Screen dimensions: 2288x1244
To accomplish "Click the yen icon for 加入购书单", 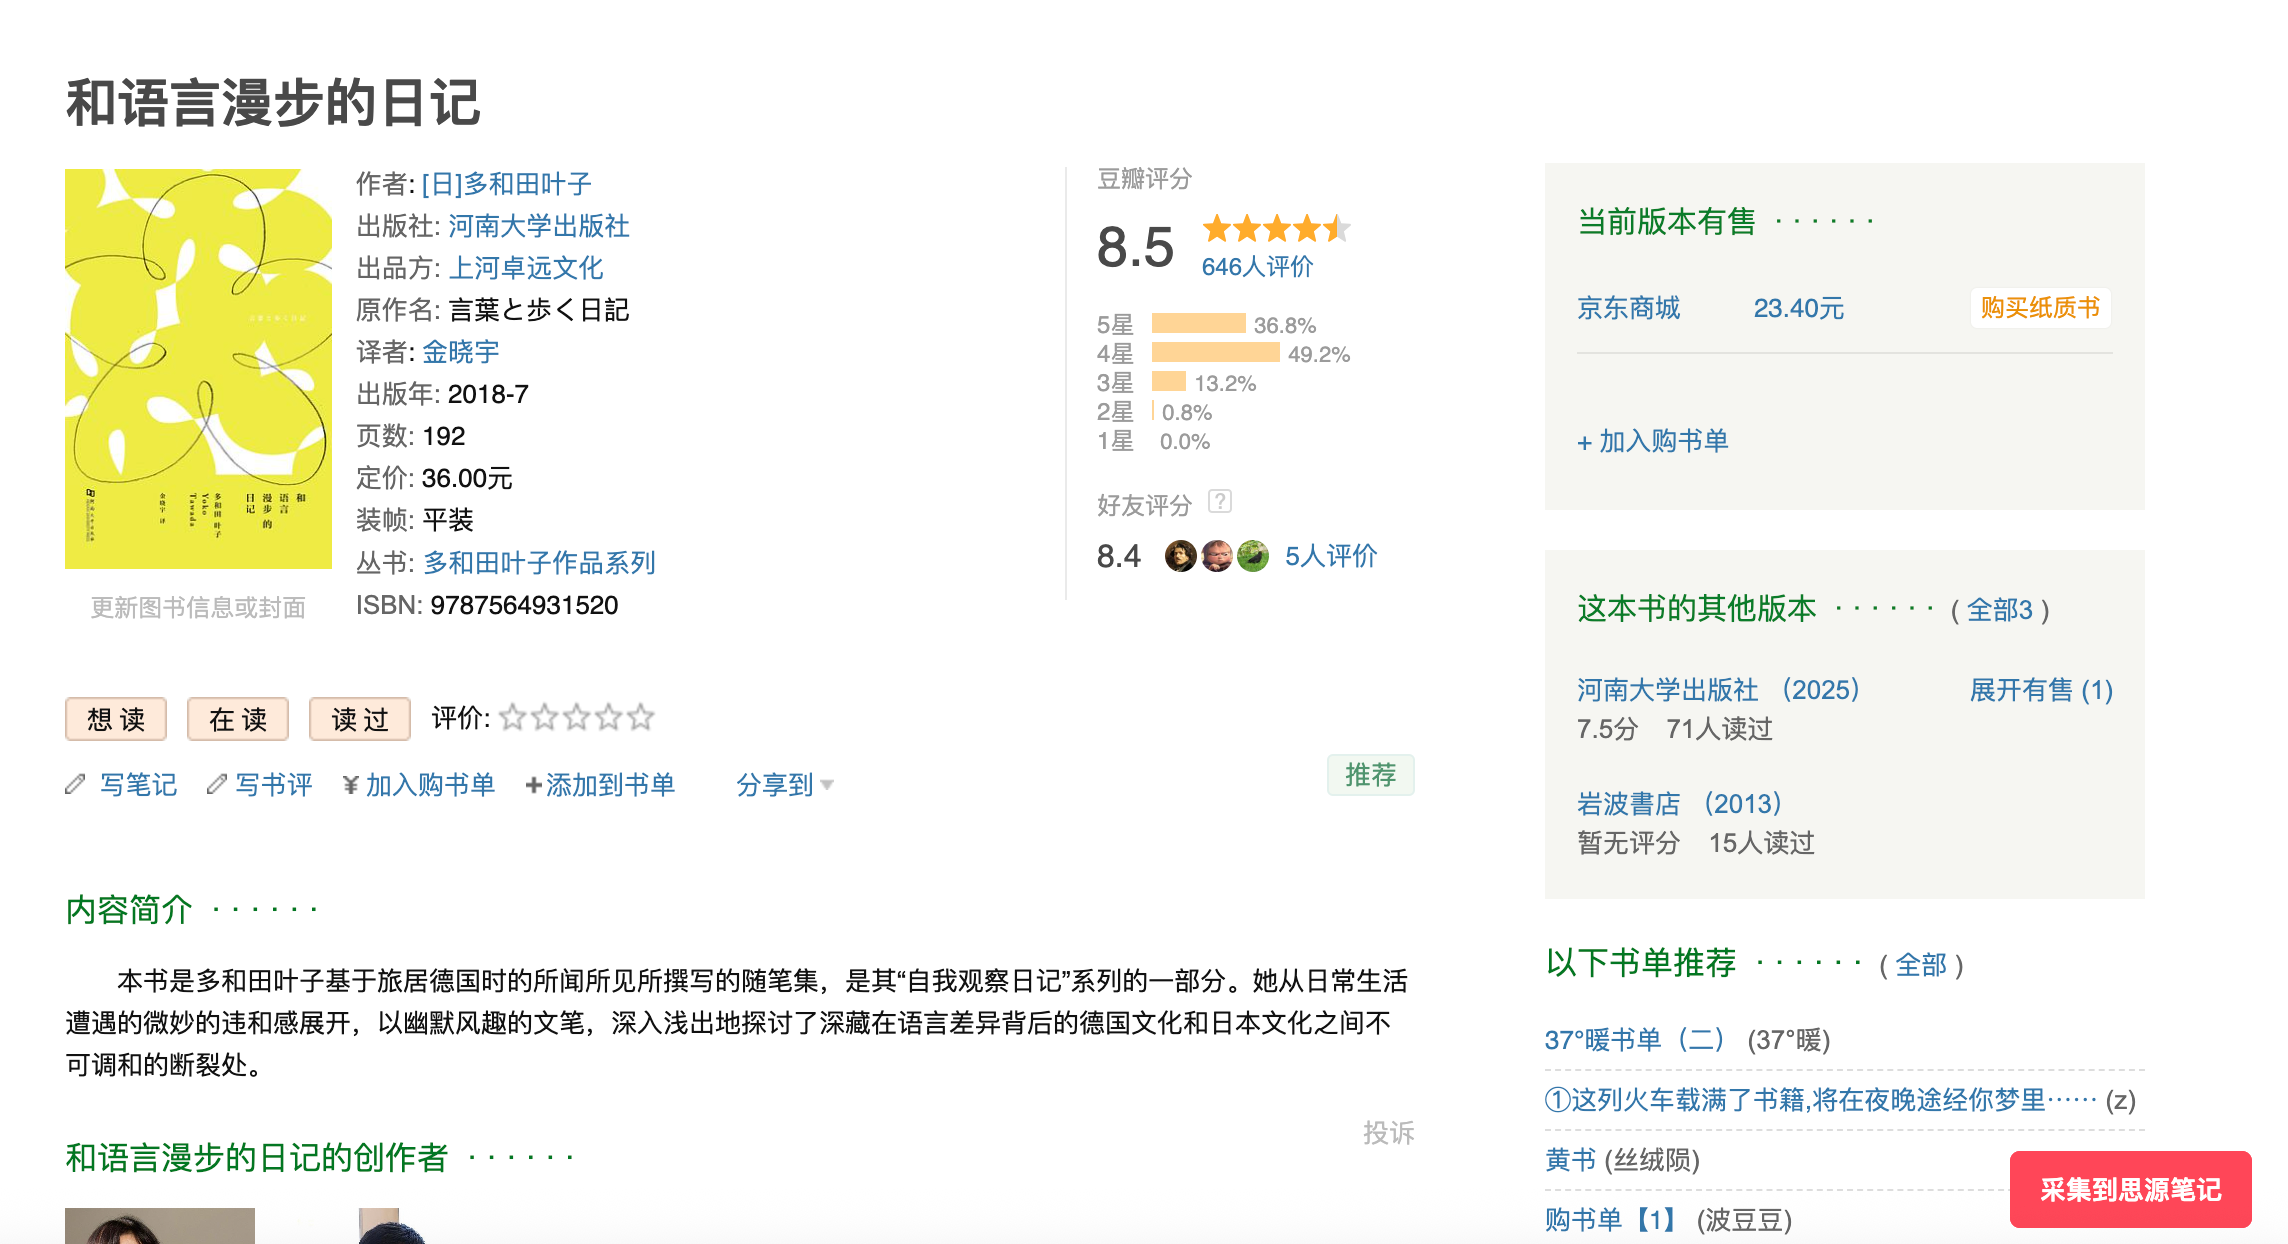I will pos(350,786).
